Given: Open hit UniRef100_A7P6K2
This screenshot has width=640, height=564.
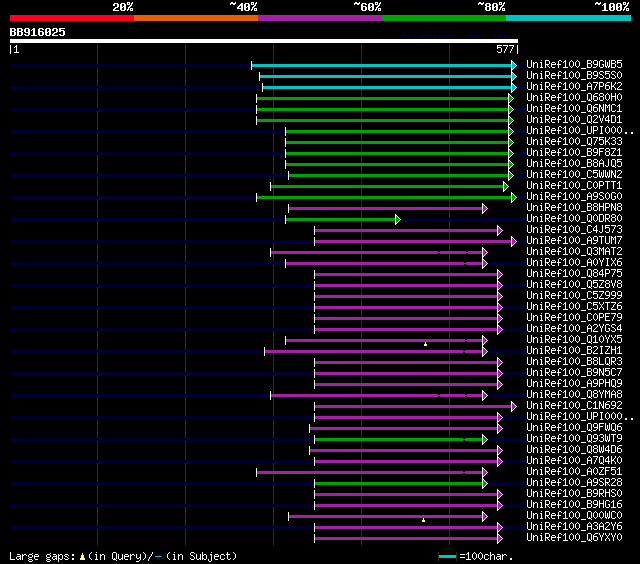Looking at the screenshot, I should tap(574, 86).
